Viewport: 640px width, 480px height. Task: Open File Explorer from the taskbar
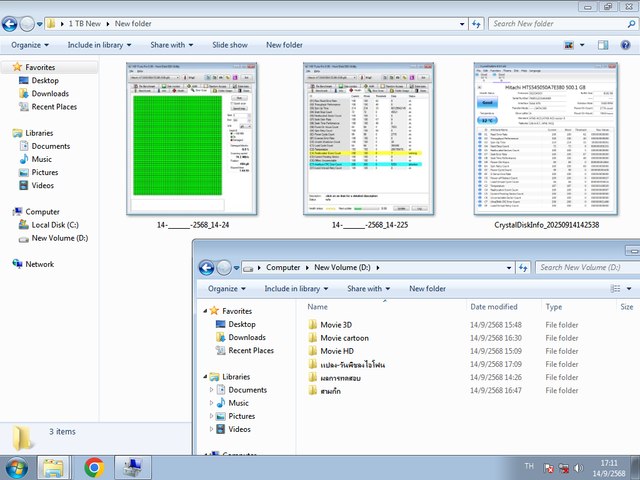click(x=53, y=467)
